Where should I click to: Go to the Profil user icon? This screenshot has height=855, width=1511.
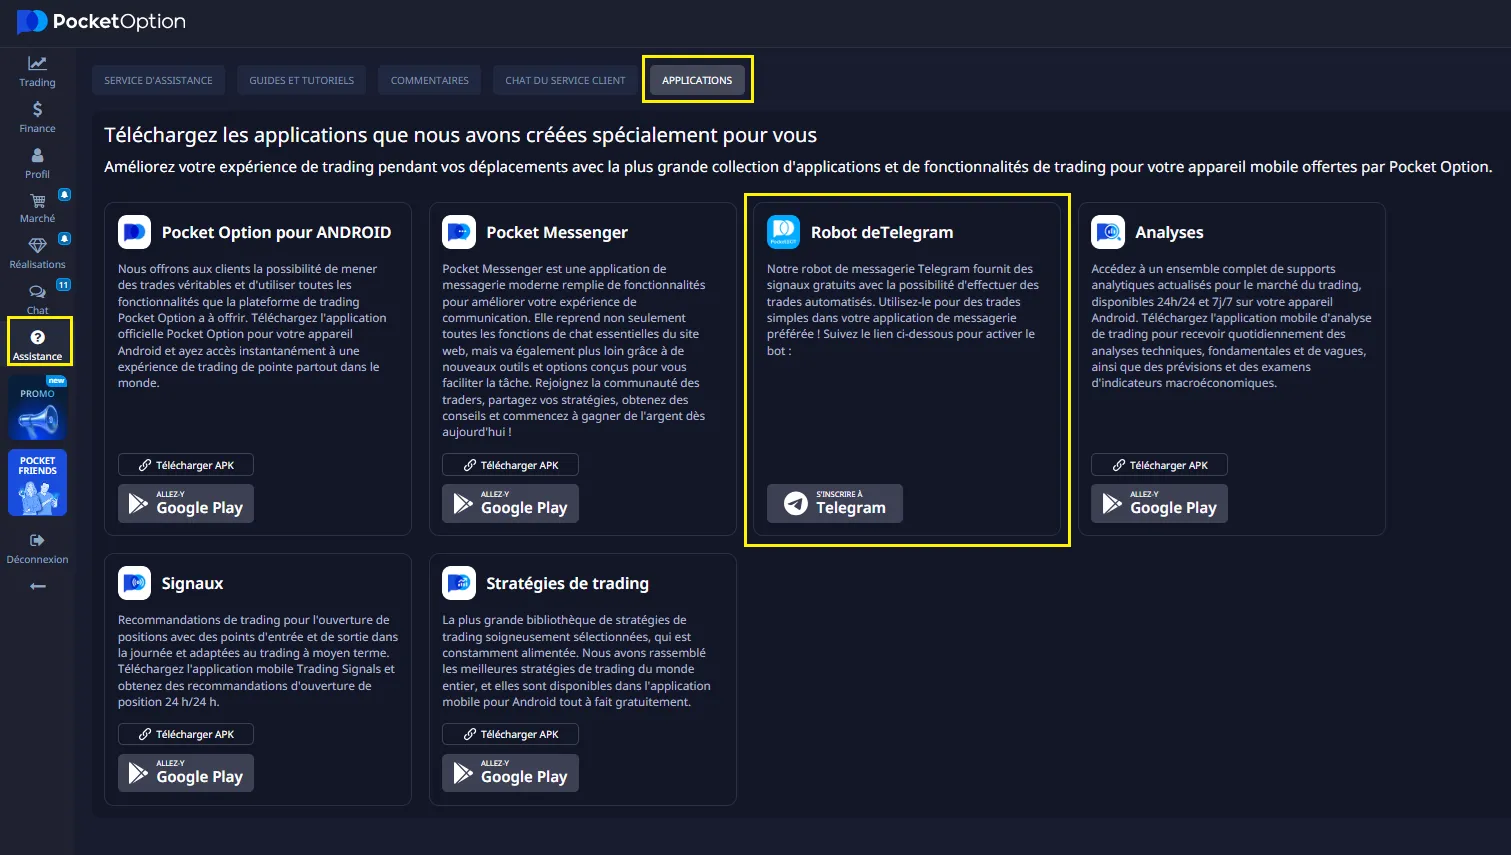pos(37,155)
